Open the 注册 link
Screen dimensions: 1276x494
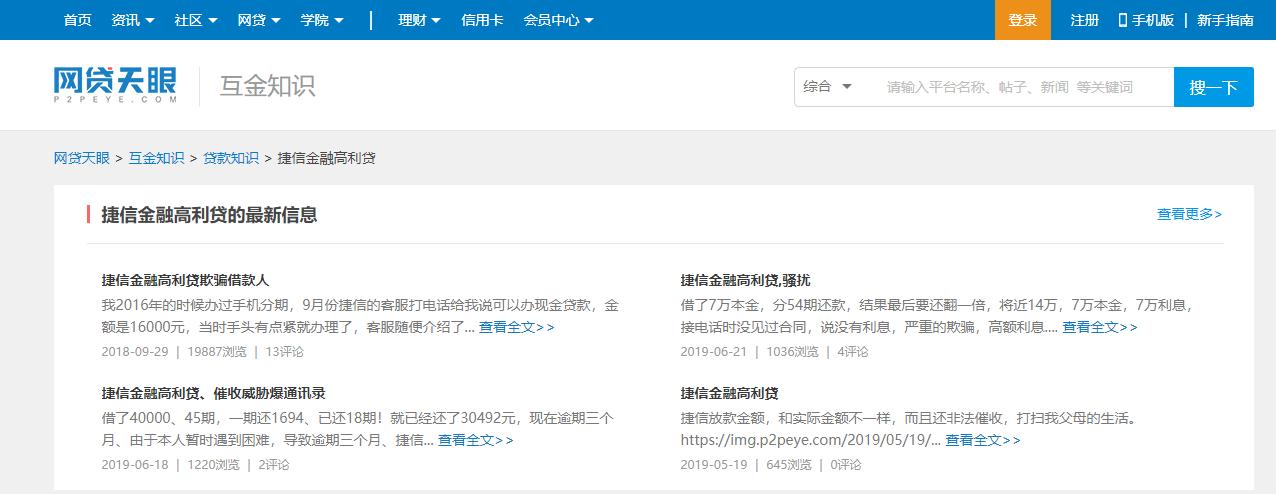1084,20
